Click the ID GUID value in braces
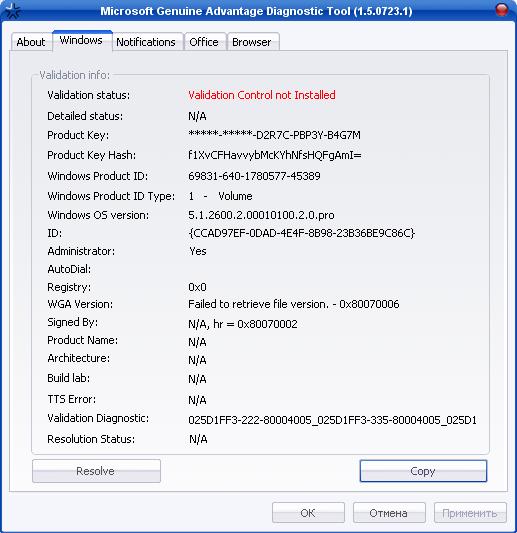Image resolution: width=517 pixels, height=533 pixels. 301,233
